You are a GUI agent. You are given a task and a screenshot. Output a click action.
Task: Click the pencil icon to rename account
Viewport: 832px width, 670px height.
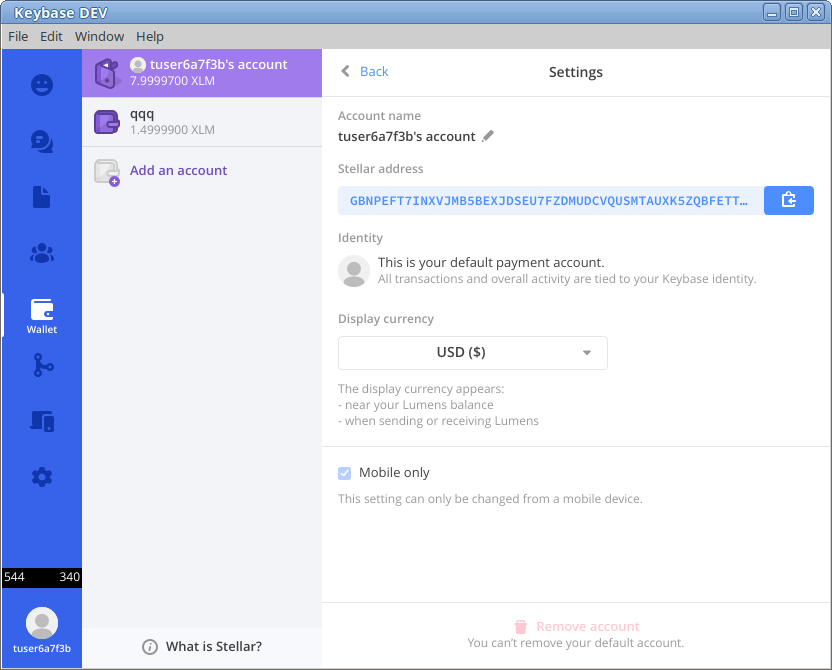point(488,136)
